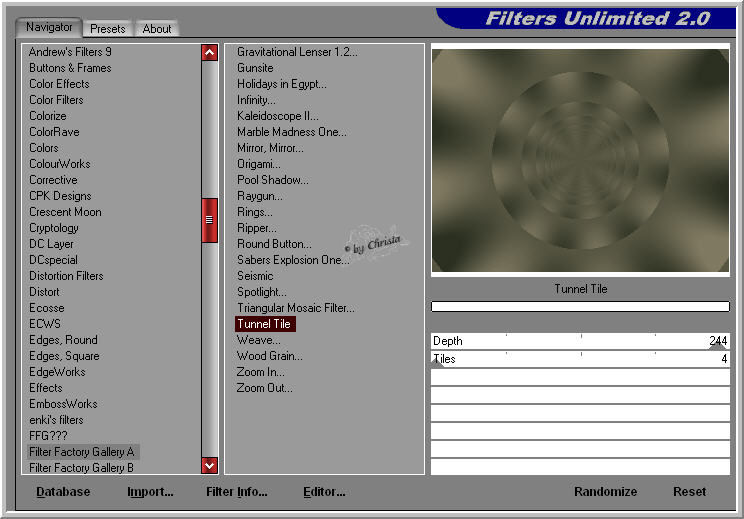The image size is (744, 519).
Task: Select Edges, Round category
Action: (x=63, y=340)
